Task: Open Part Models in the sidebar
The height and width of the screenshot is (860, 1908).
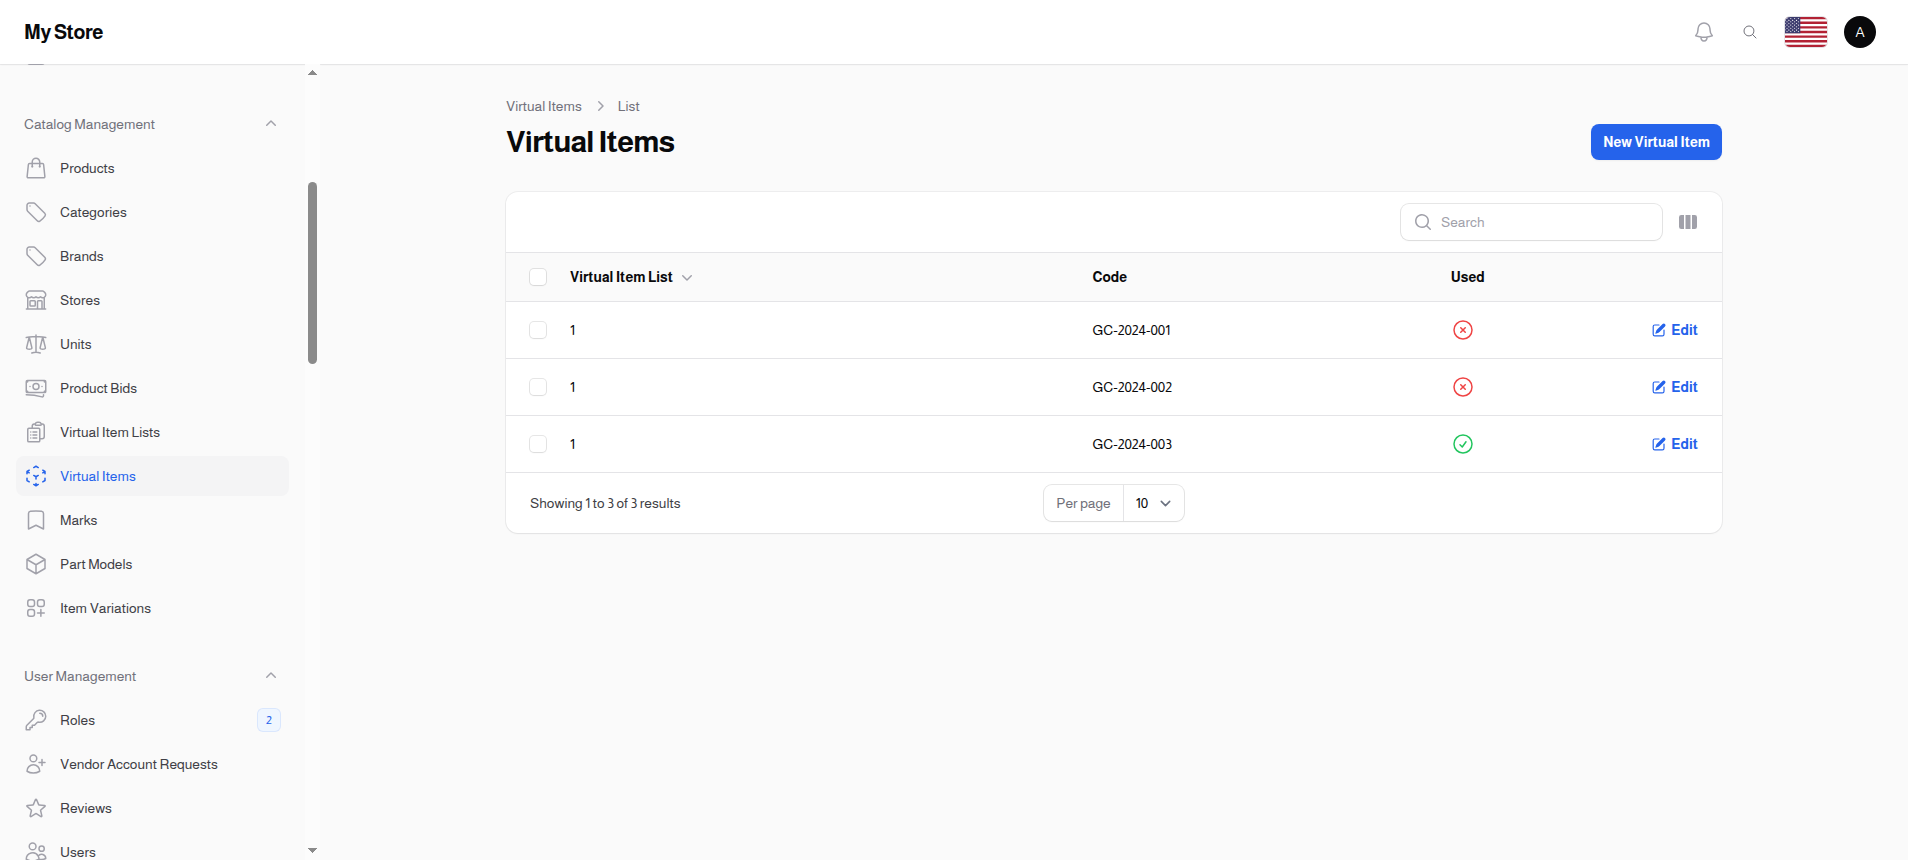Action: tap(152, 564)
